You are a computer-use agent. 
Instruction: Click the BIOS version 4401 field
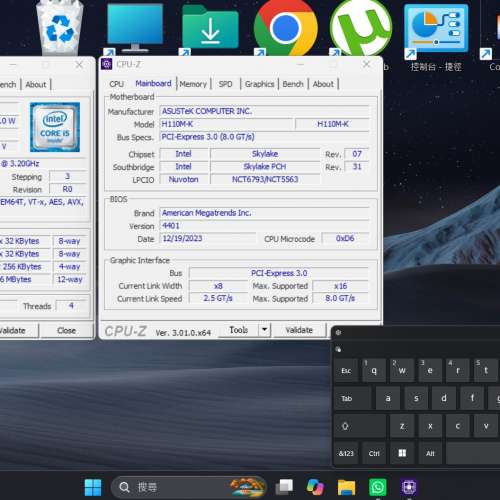(265, 226)
